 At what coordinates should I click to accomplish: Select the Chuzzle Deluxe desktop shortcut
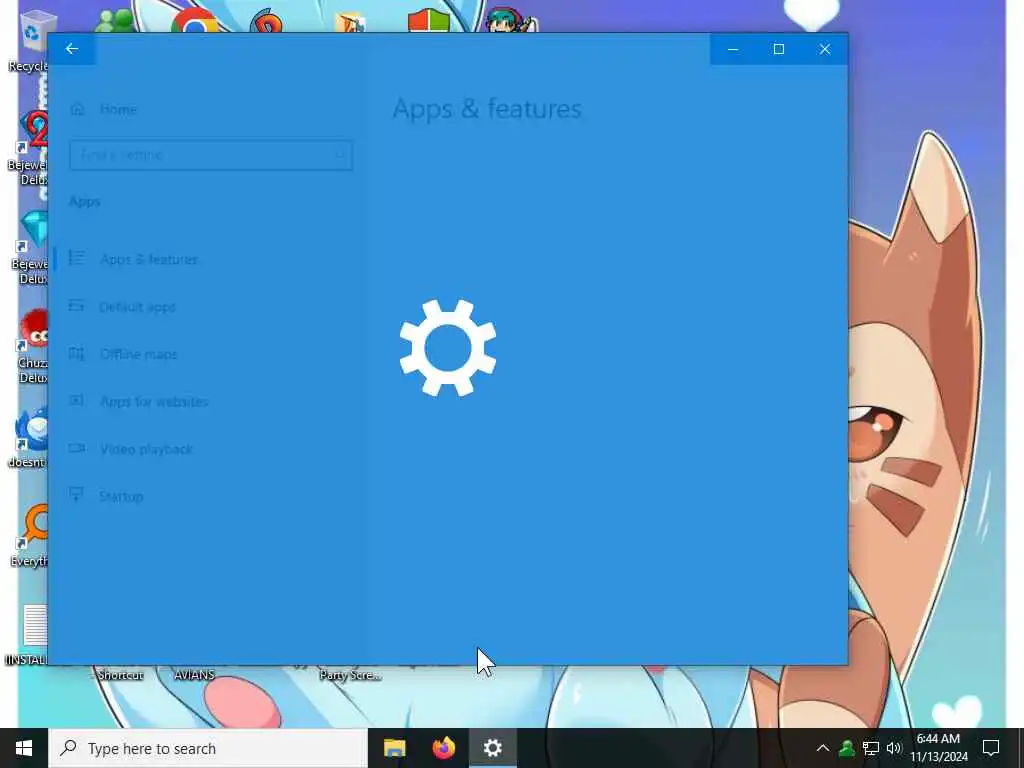30,346
